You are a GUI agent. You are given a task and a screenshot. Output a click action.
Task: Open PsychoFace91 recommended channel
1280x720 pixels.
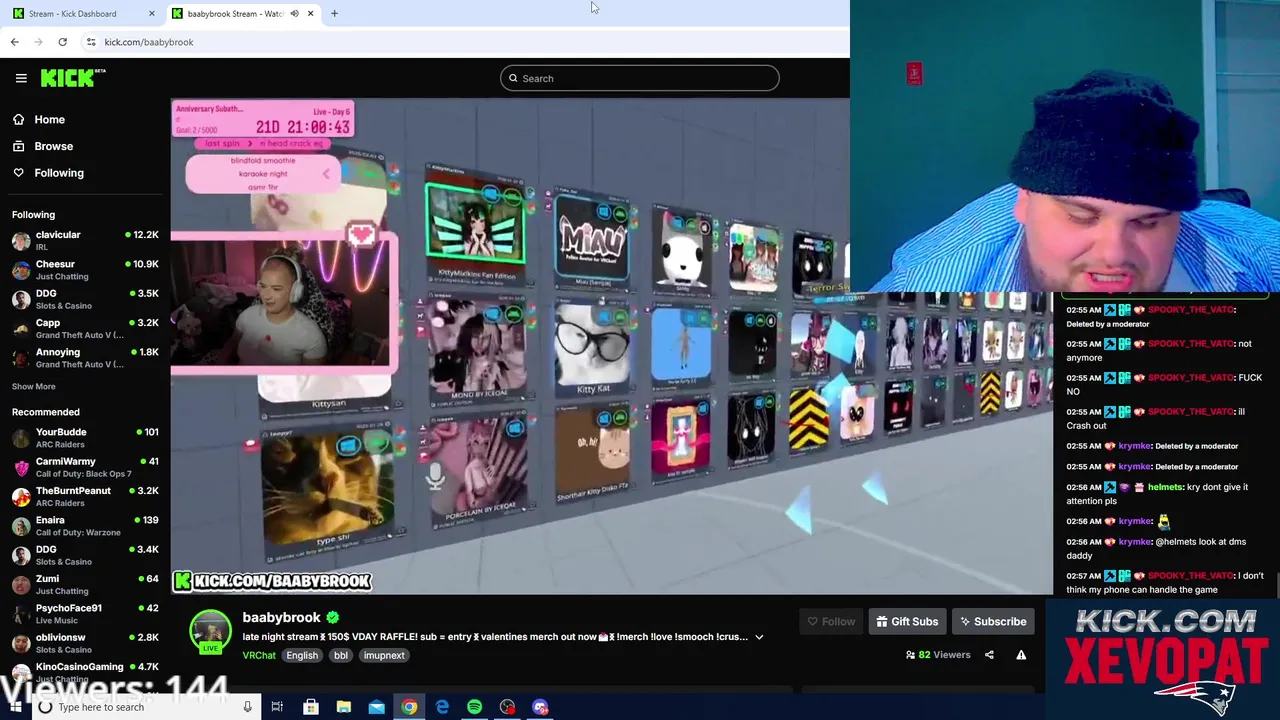85,614
